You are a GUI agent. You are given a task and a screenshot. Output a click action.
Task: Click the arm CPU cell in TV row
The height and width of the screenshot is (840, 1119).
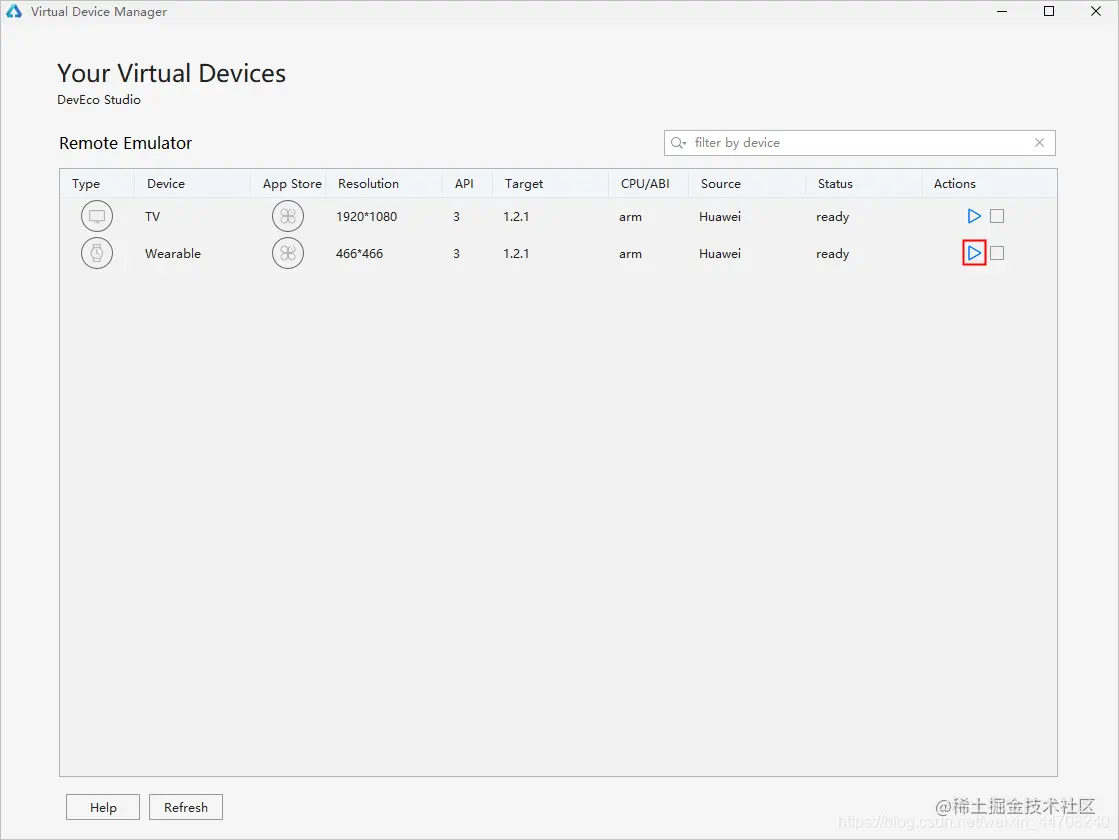coord(630,217)
